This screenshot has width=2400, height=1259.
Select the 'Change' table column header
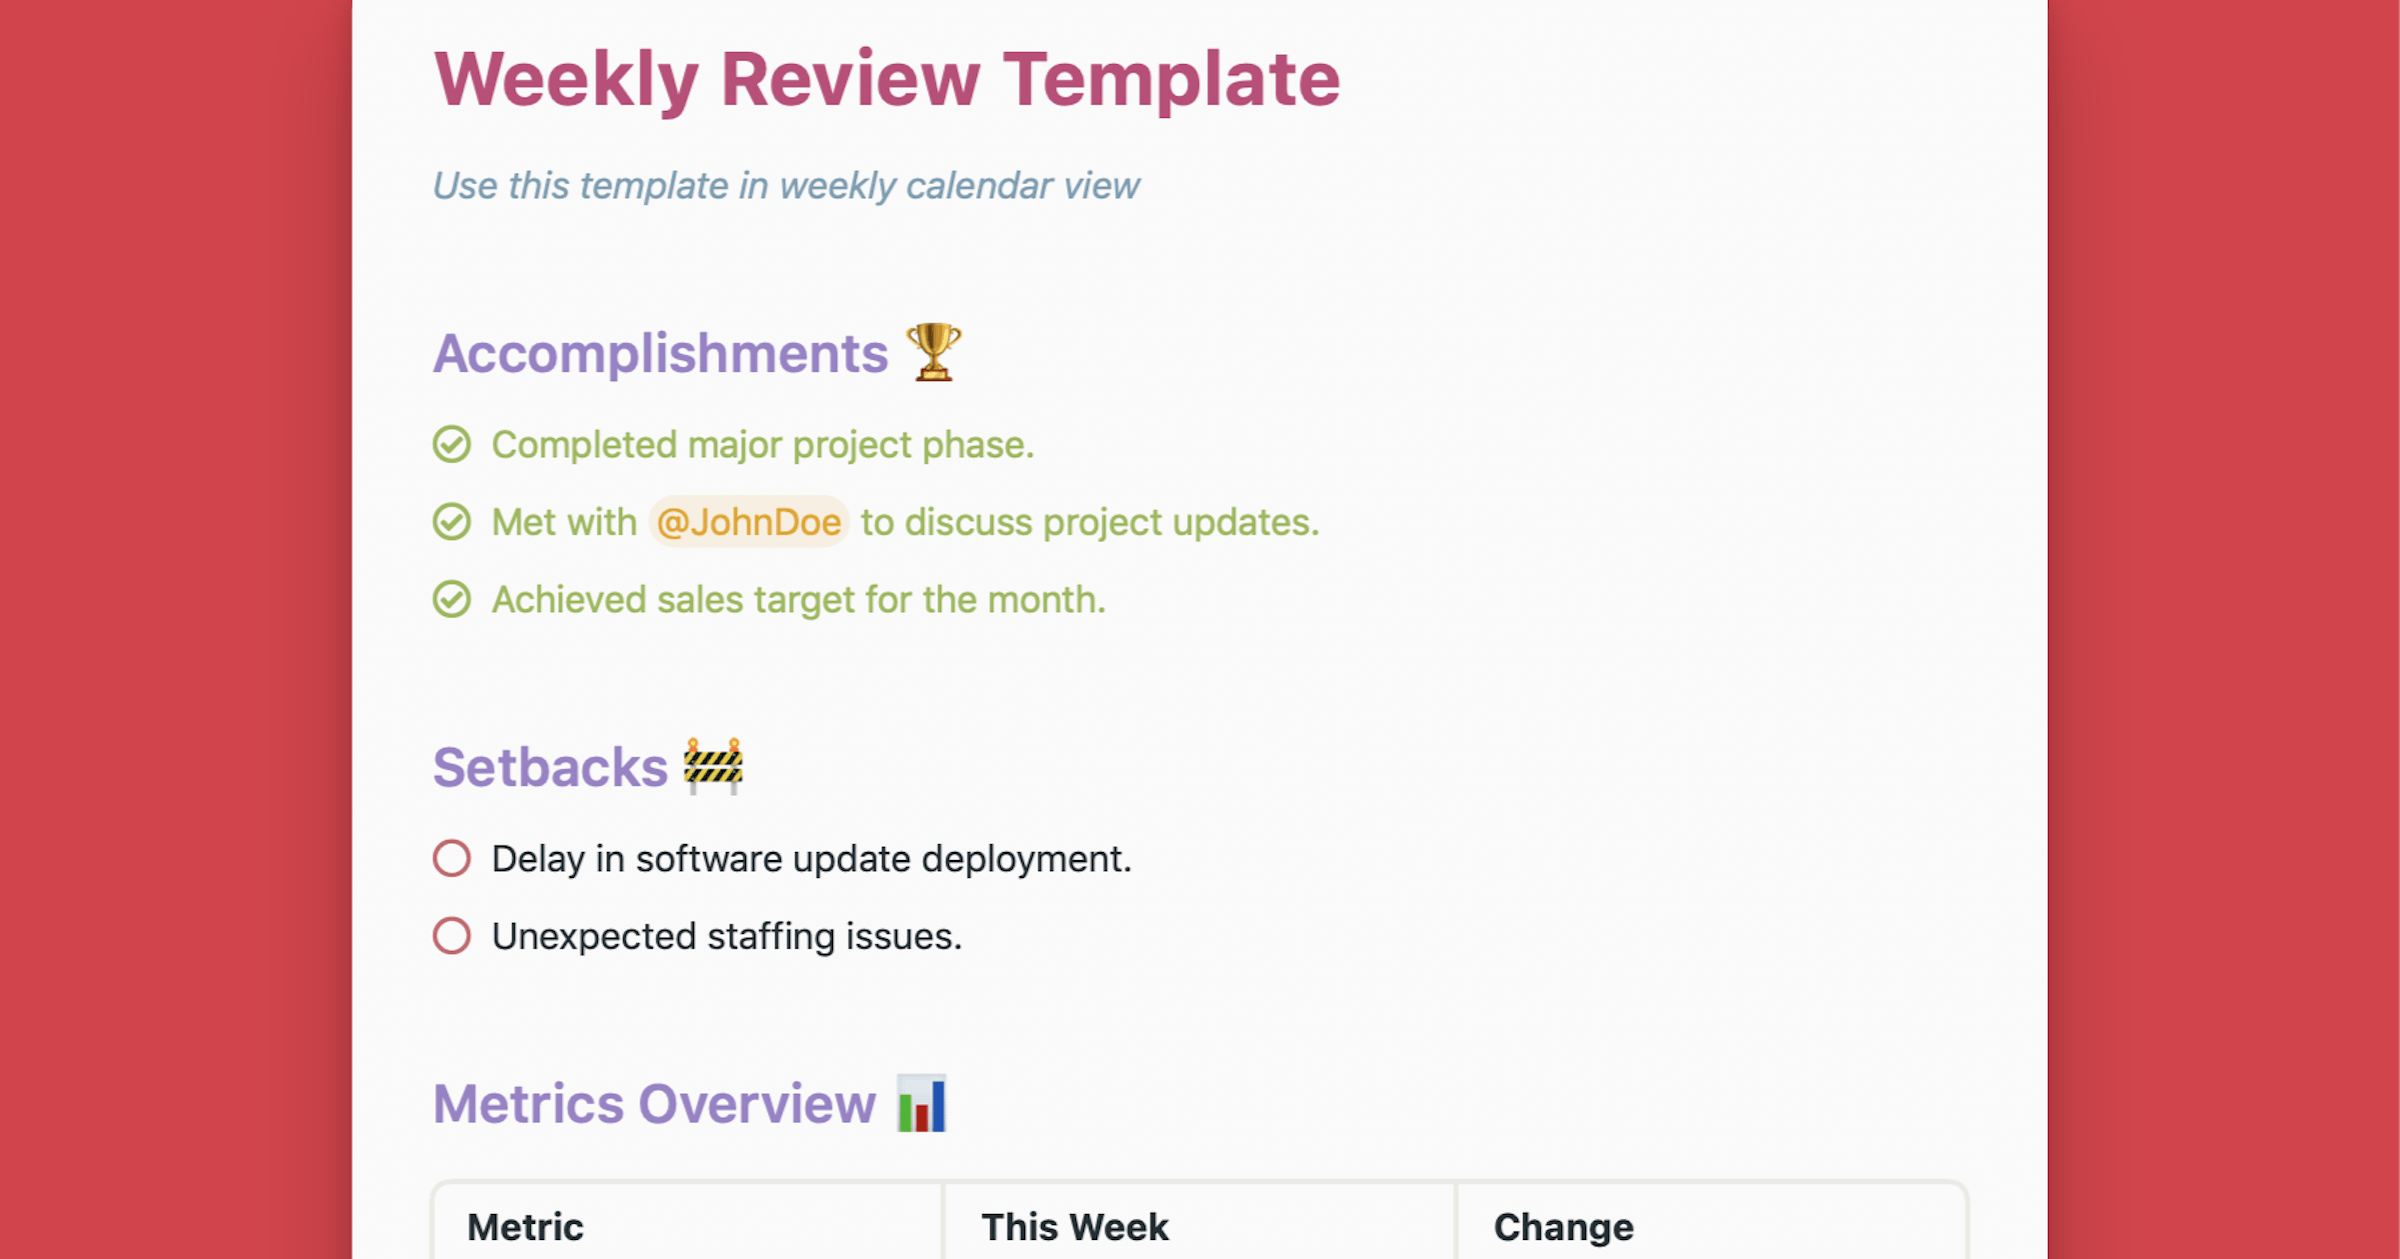click(1563, 1227)
